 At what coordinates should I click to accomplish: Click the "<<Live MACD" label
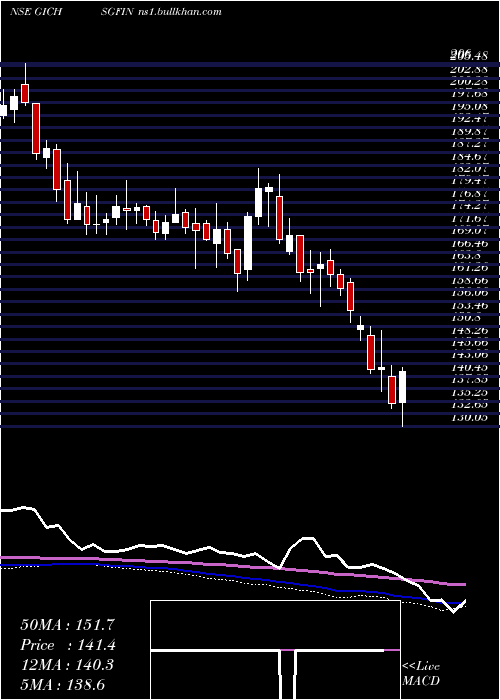coord(421,674)
